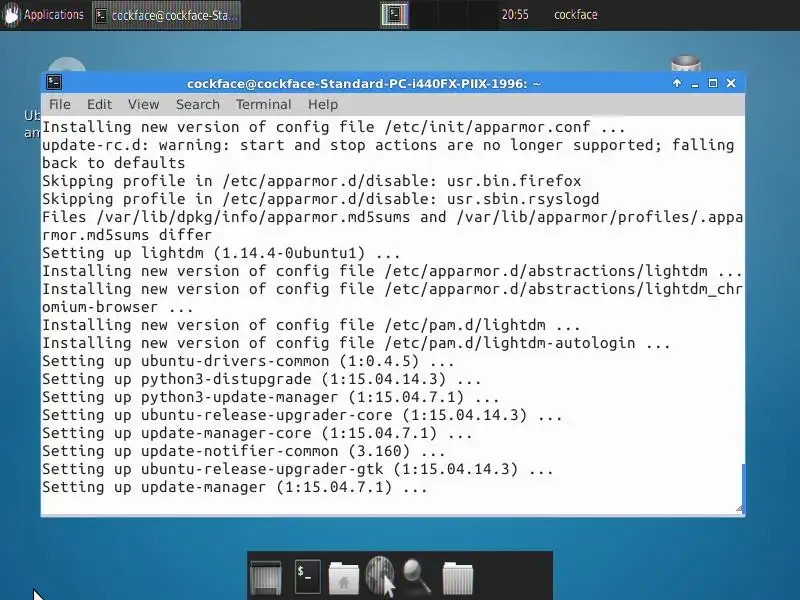Open the application finder magnifier icon
The height and width of the screenshot is (600, 800).
click(417, 577)
